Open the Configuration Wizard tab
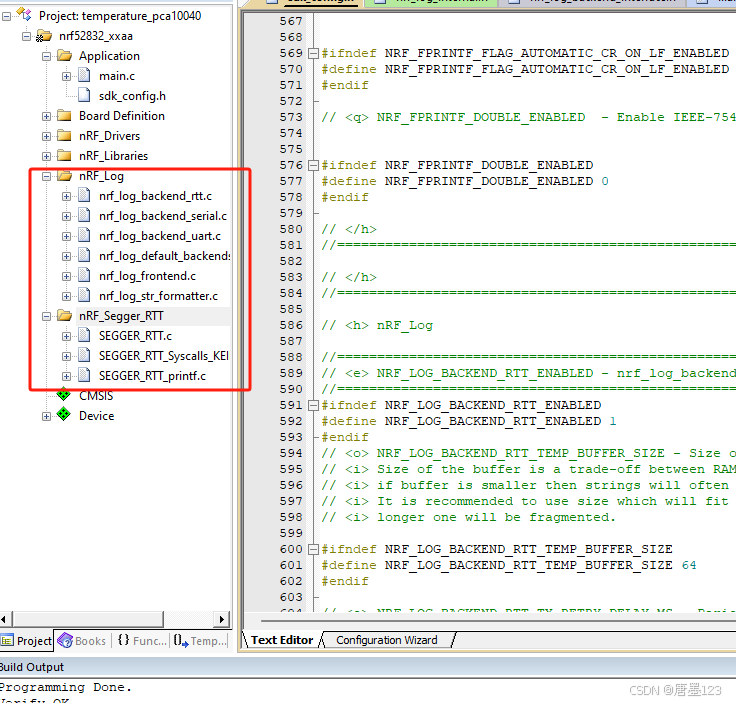This screenshot has height=703, width=736. (x=387, y=641)
